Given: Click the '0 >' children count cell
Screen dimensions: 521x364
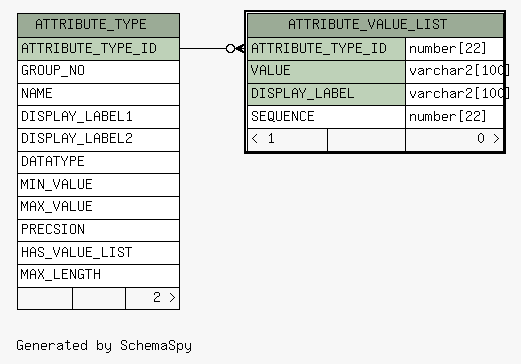Looking at the screenshot, I should tap(454, 140).
